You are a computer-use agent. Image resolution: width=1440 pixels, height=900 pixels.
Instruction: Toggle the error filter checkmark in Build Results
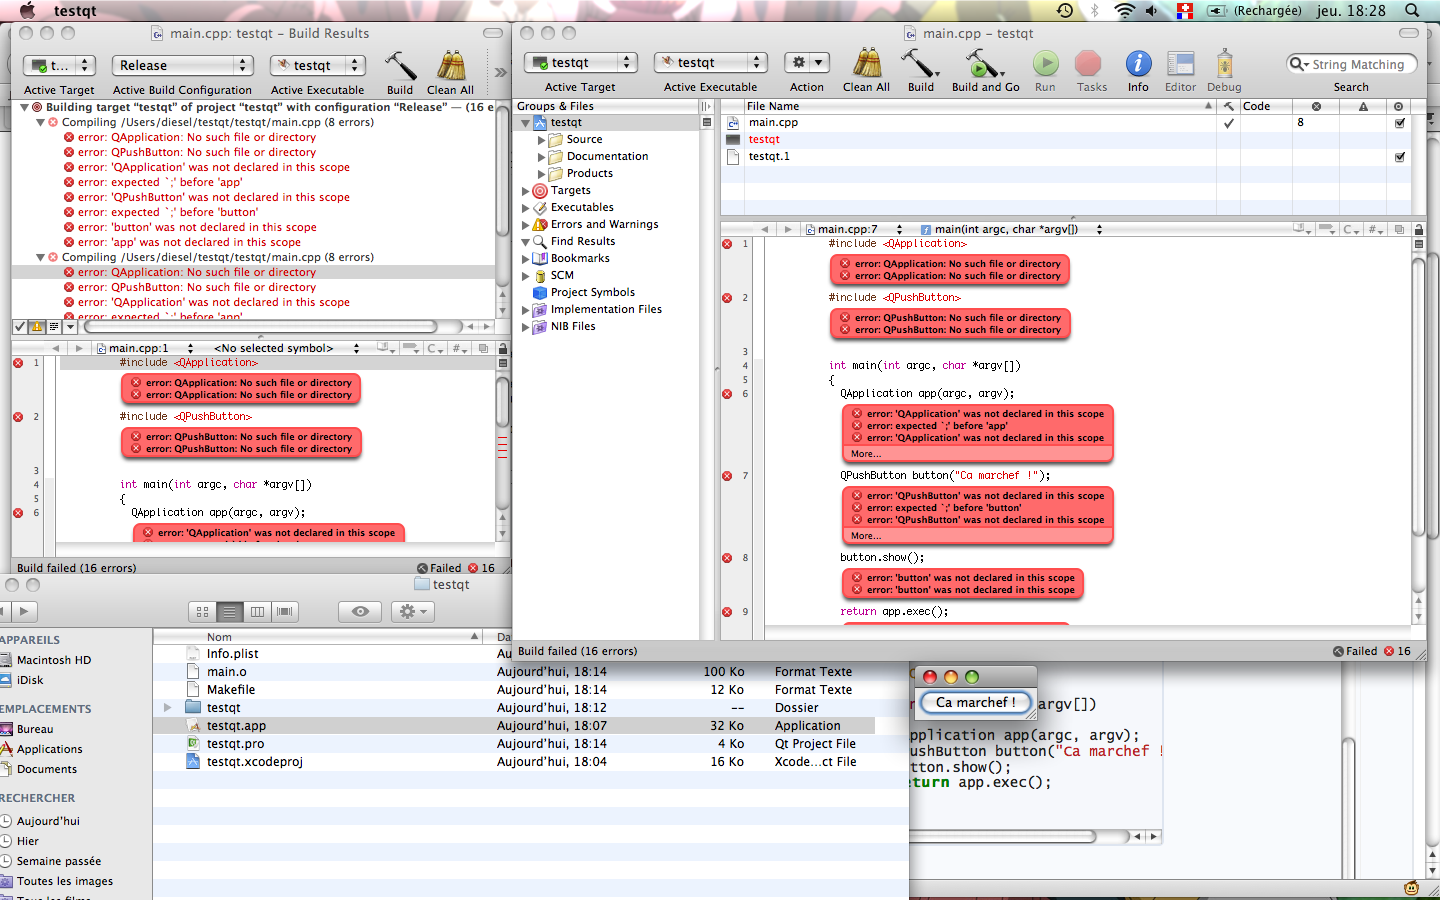[x=19, y=326]
